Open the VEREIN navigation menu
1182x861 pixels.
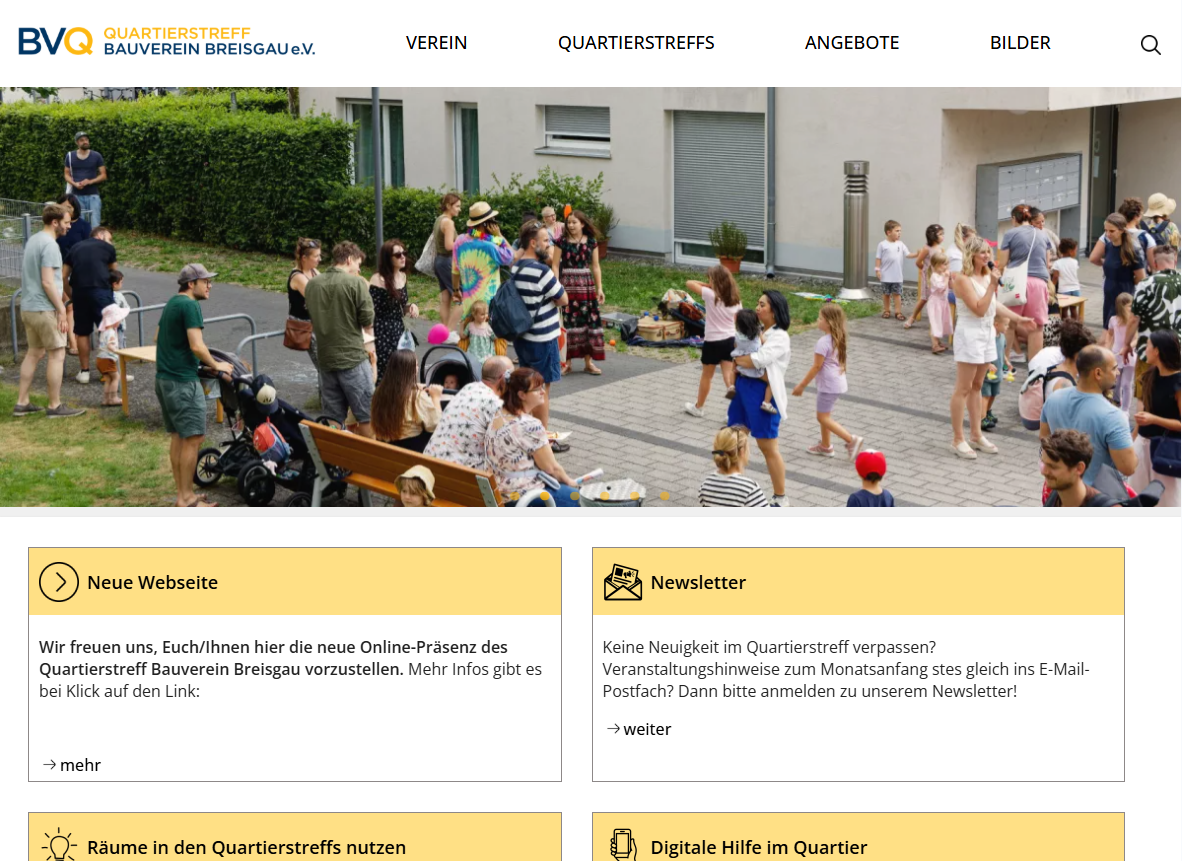[436, 43]
